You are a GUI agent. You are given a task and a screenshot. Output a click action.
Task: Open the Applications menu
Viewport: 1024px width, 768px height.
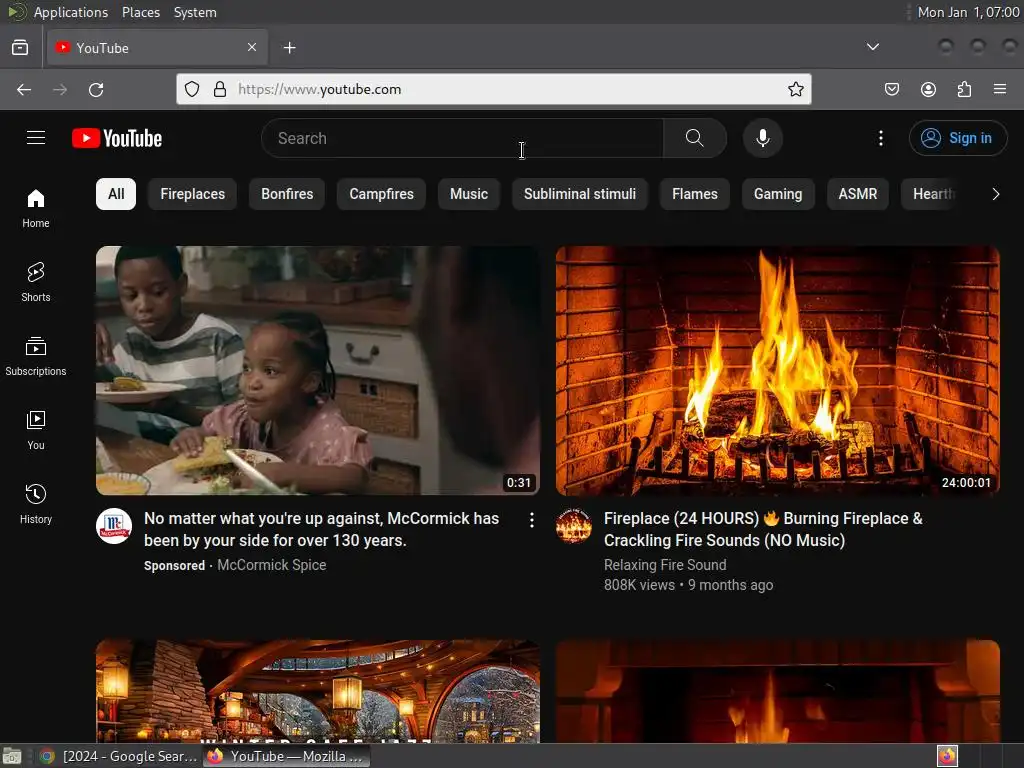pos(71,12)
